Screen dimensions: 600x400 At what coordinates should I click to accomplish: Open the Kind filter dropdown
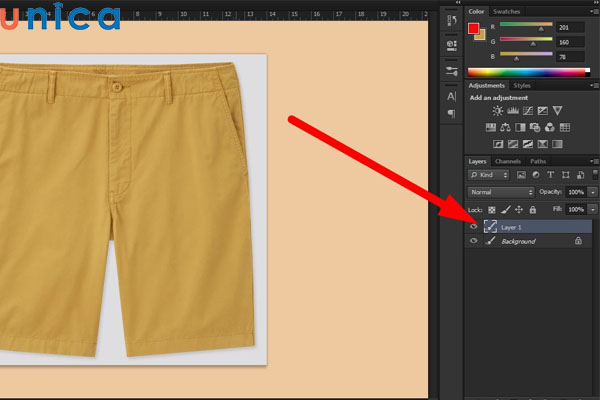pos(490,175)
